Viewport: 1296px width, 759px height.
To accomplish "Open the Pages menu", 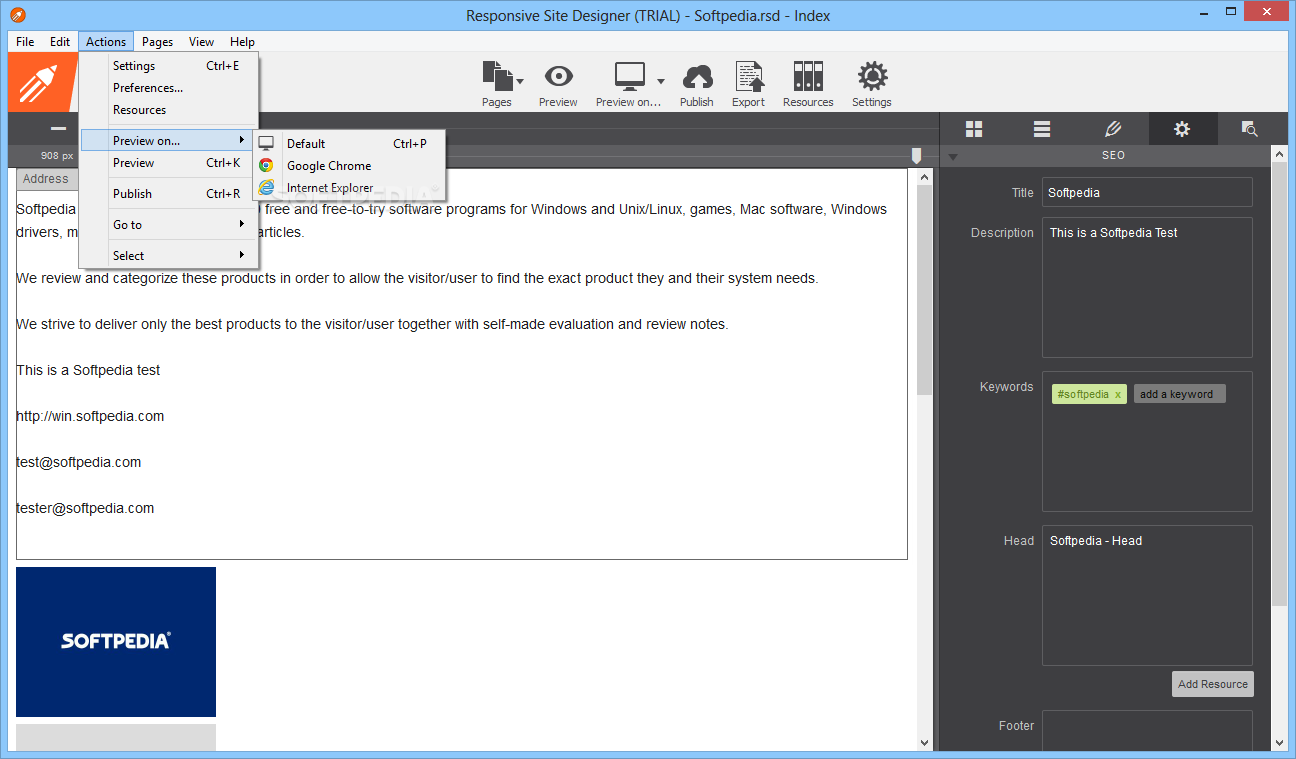I will [157, 42].
